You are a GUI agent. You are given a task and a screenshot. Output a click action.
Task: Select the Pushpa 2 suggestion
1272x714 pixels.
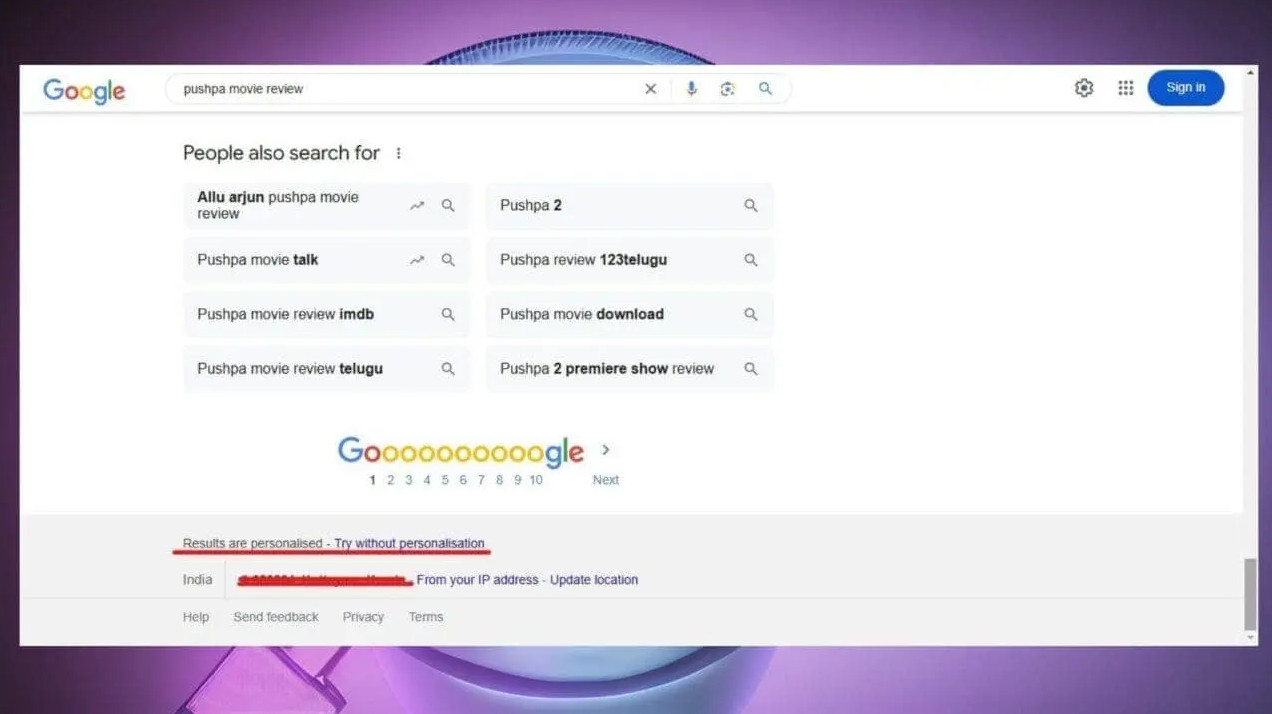pos(629,205)
